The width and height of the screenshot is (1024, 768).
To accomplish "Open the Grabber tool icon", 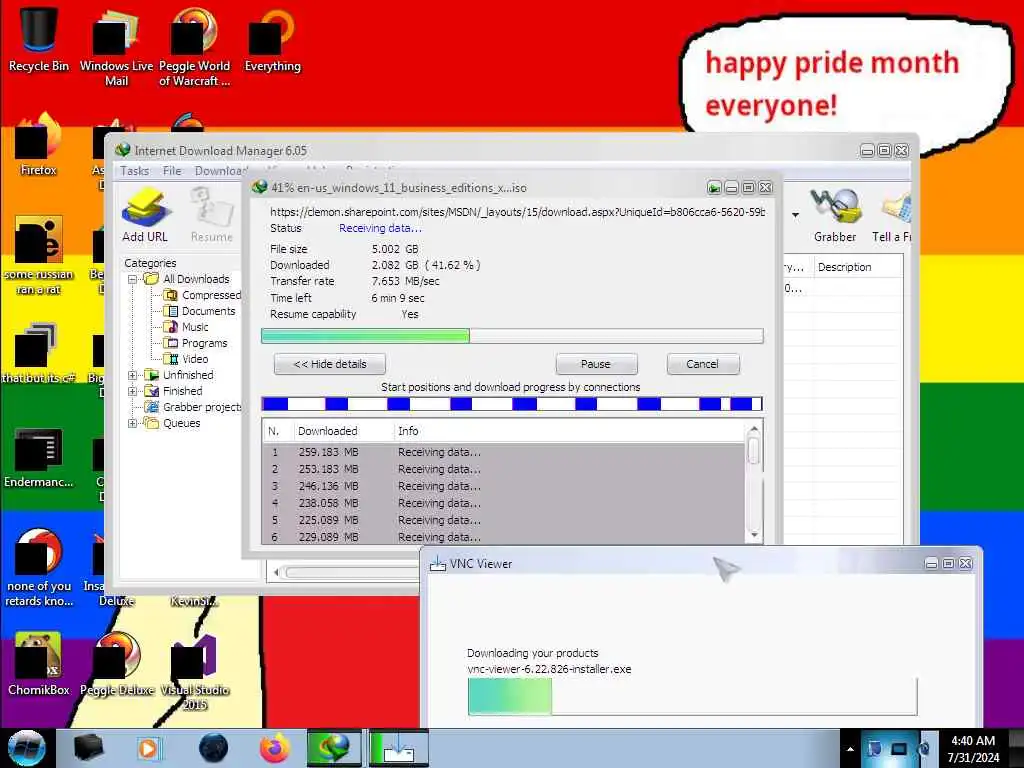I will 835,216.
